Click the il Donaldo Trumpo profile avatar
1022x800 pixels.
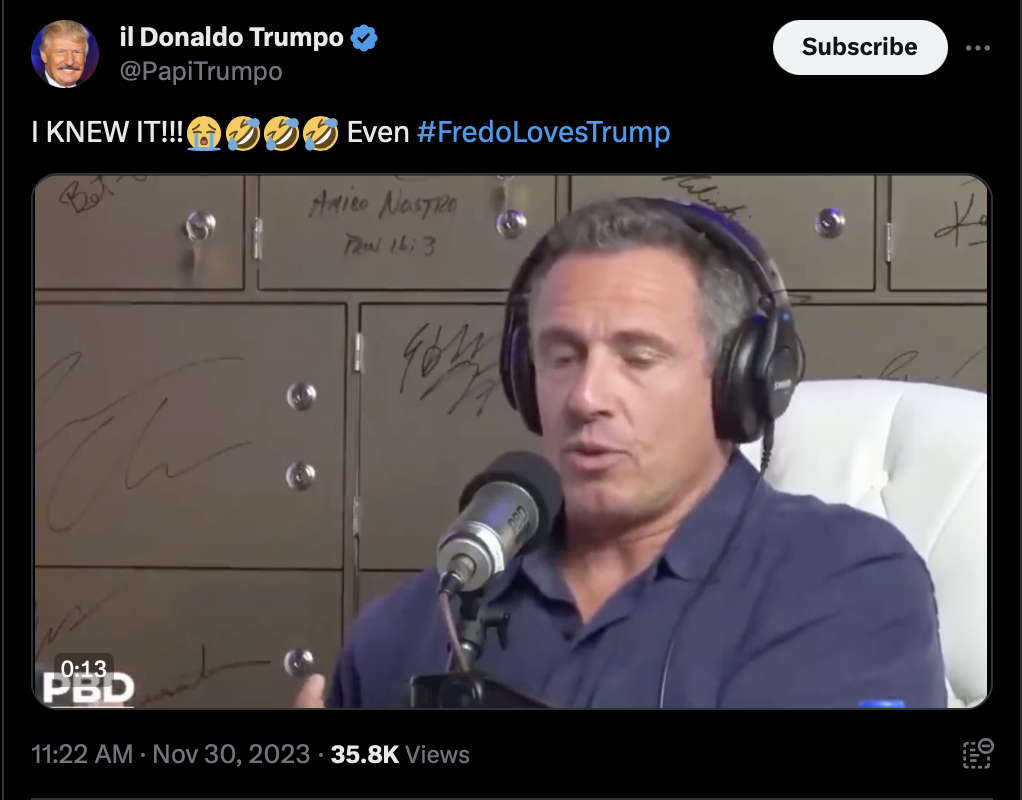click(x=65, y=53)
